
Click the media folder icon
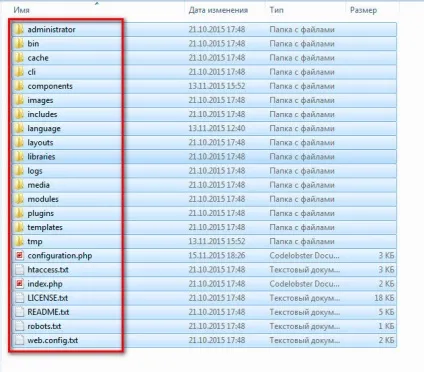coord(19,185)
